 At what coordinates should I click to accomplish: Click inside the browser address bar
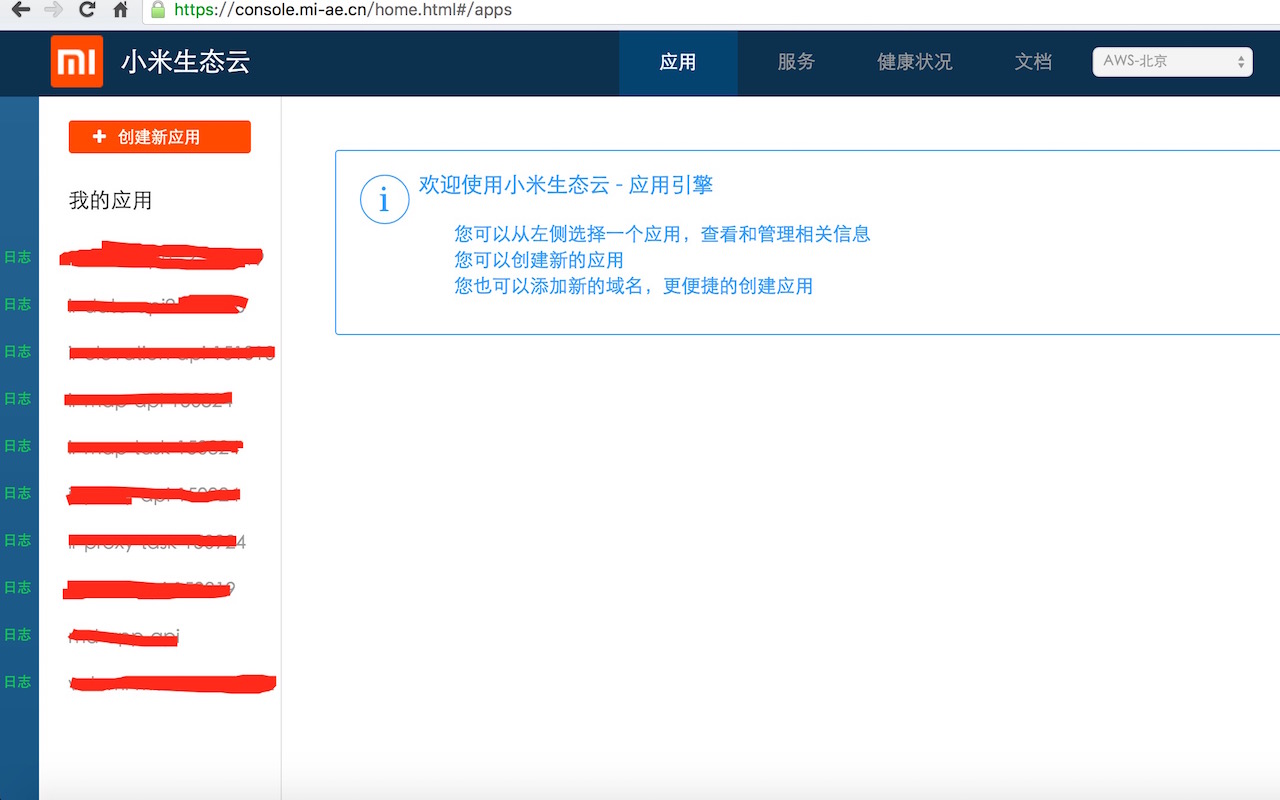point(400,11)
